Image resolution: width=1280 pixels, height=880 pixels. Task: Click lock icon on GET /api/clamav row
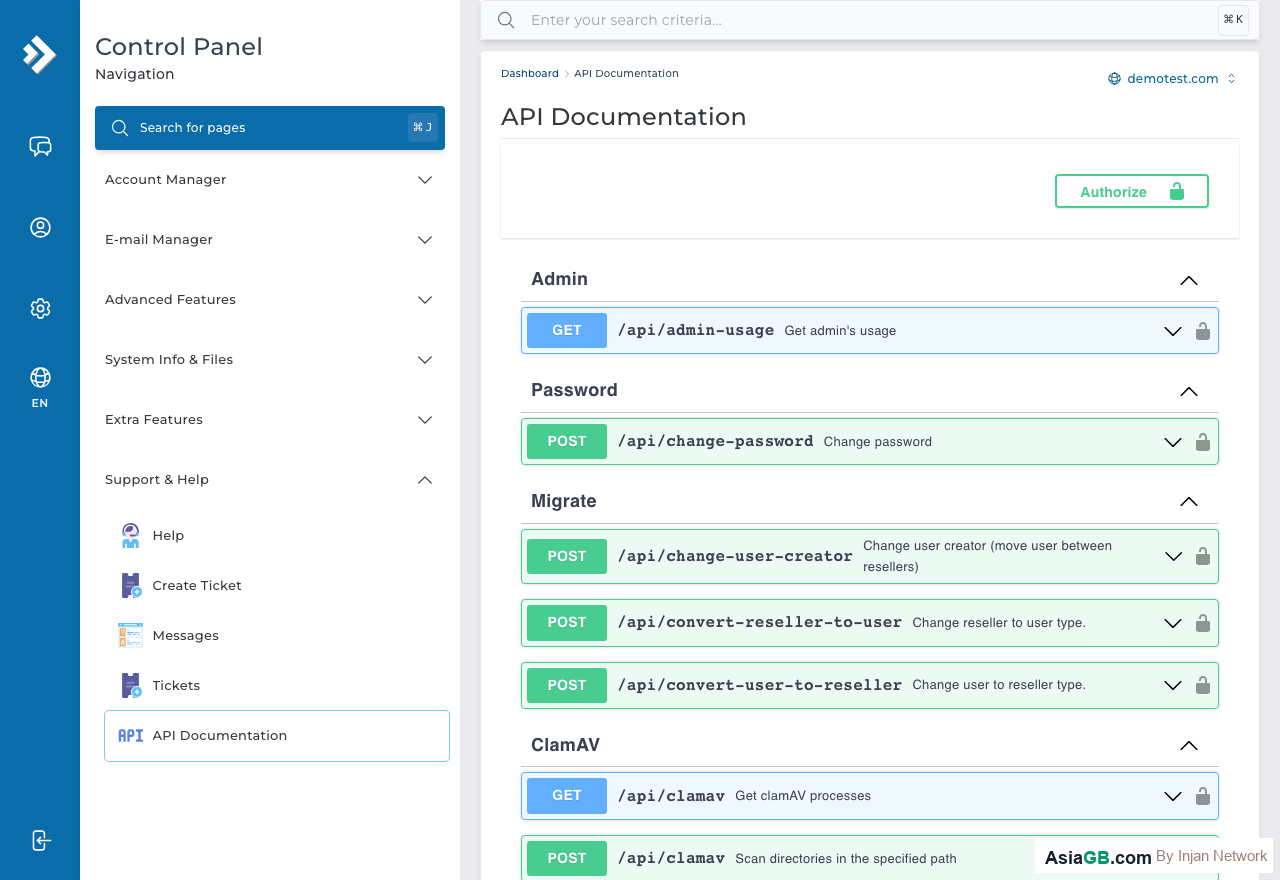pyautogui.click(x=1203, y=796)
